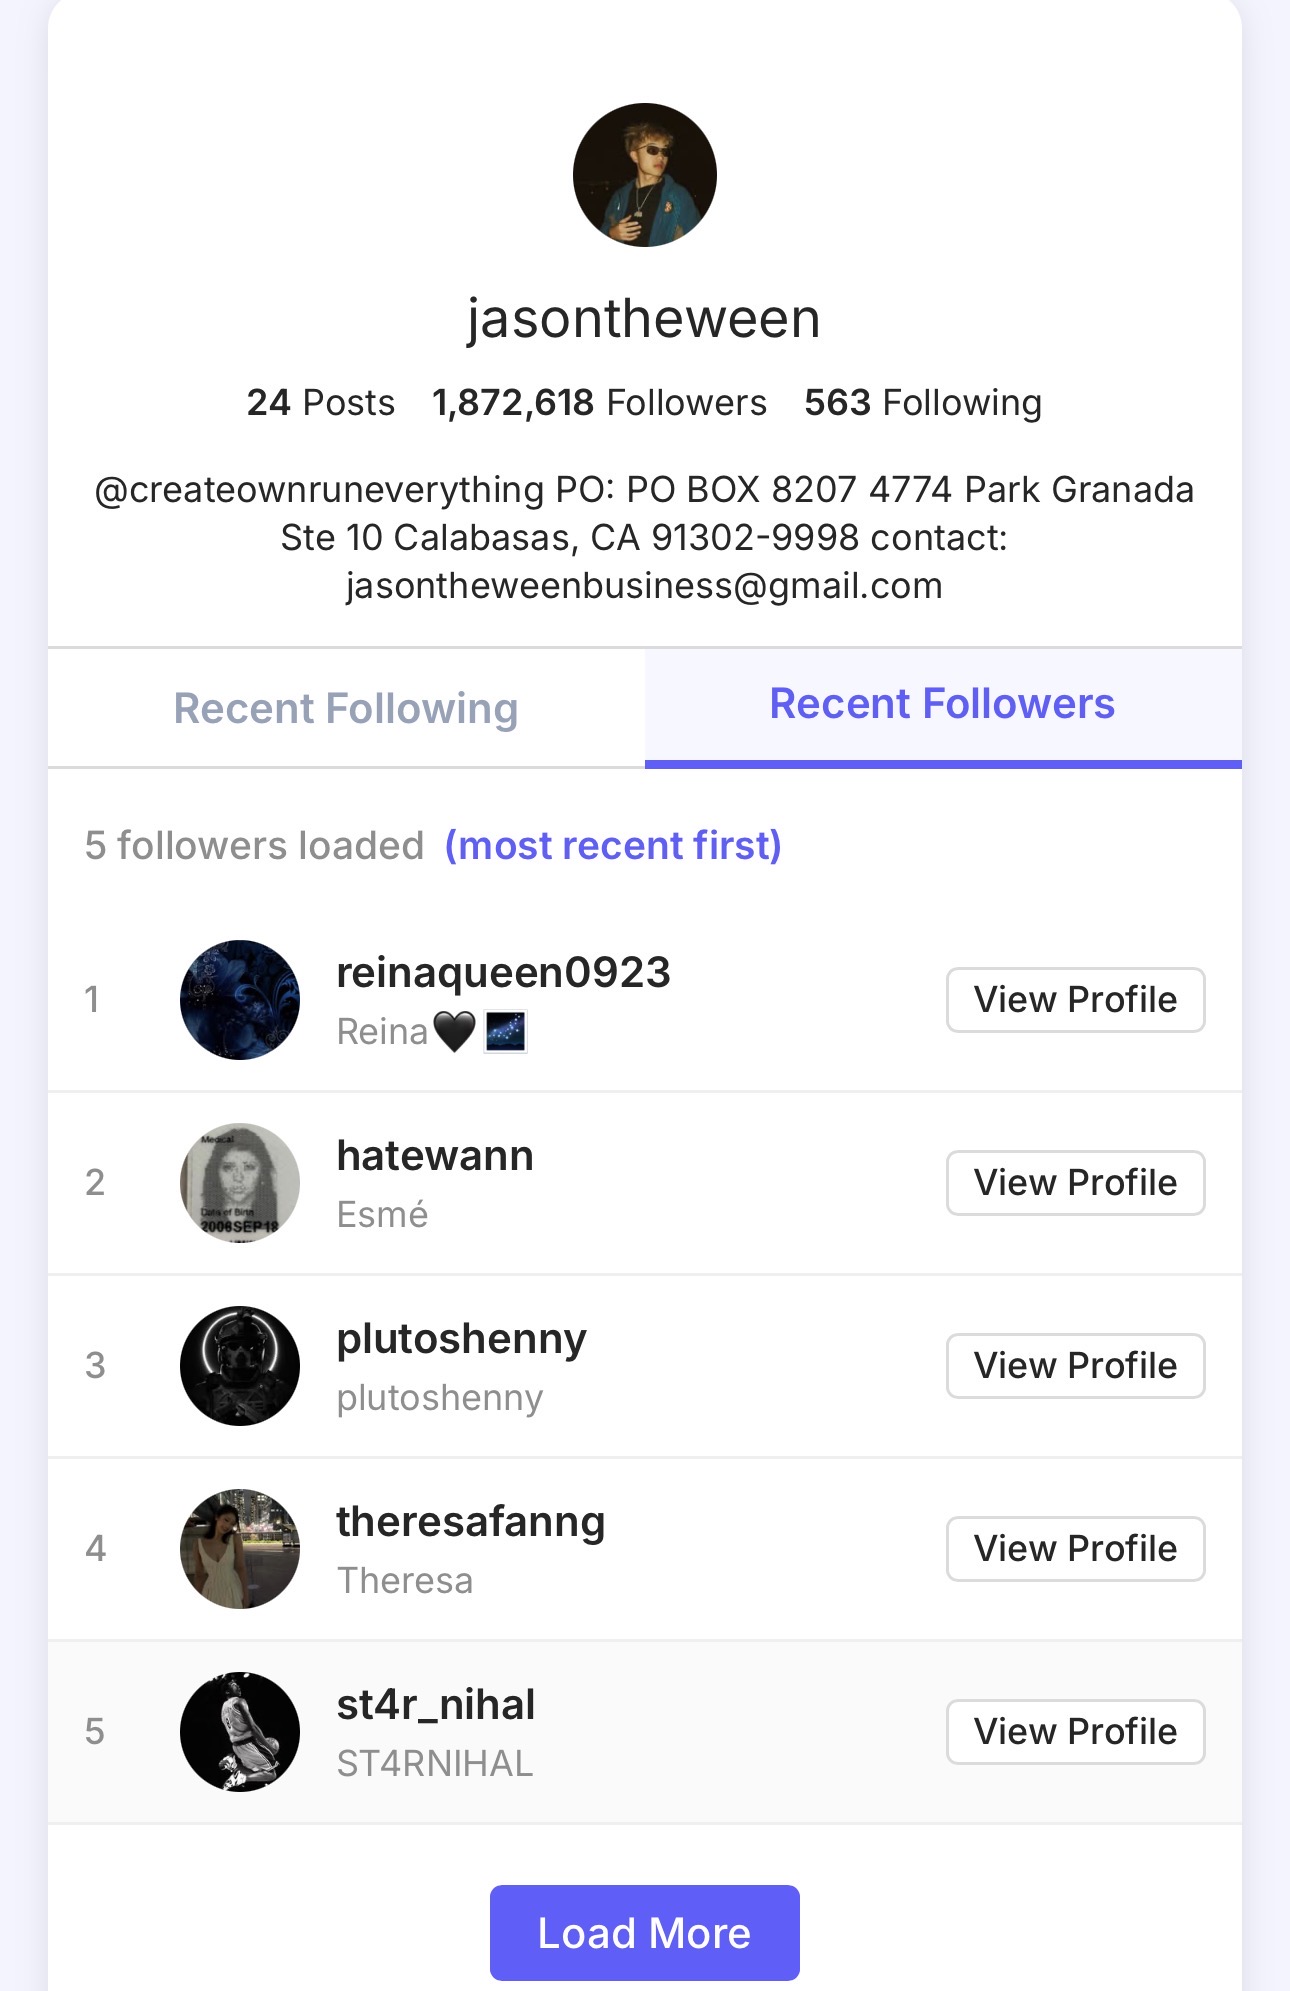Select the reinaqueen0923 username
This screenshot has width=1290, height=1991.
(x=503, y=973)
